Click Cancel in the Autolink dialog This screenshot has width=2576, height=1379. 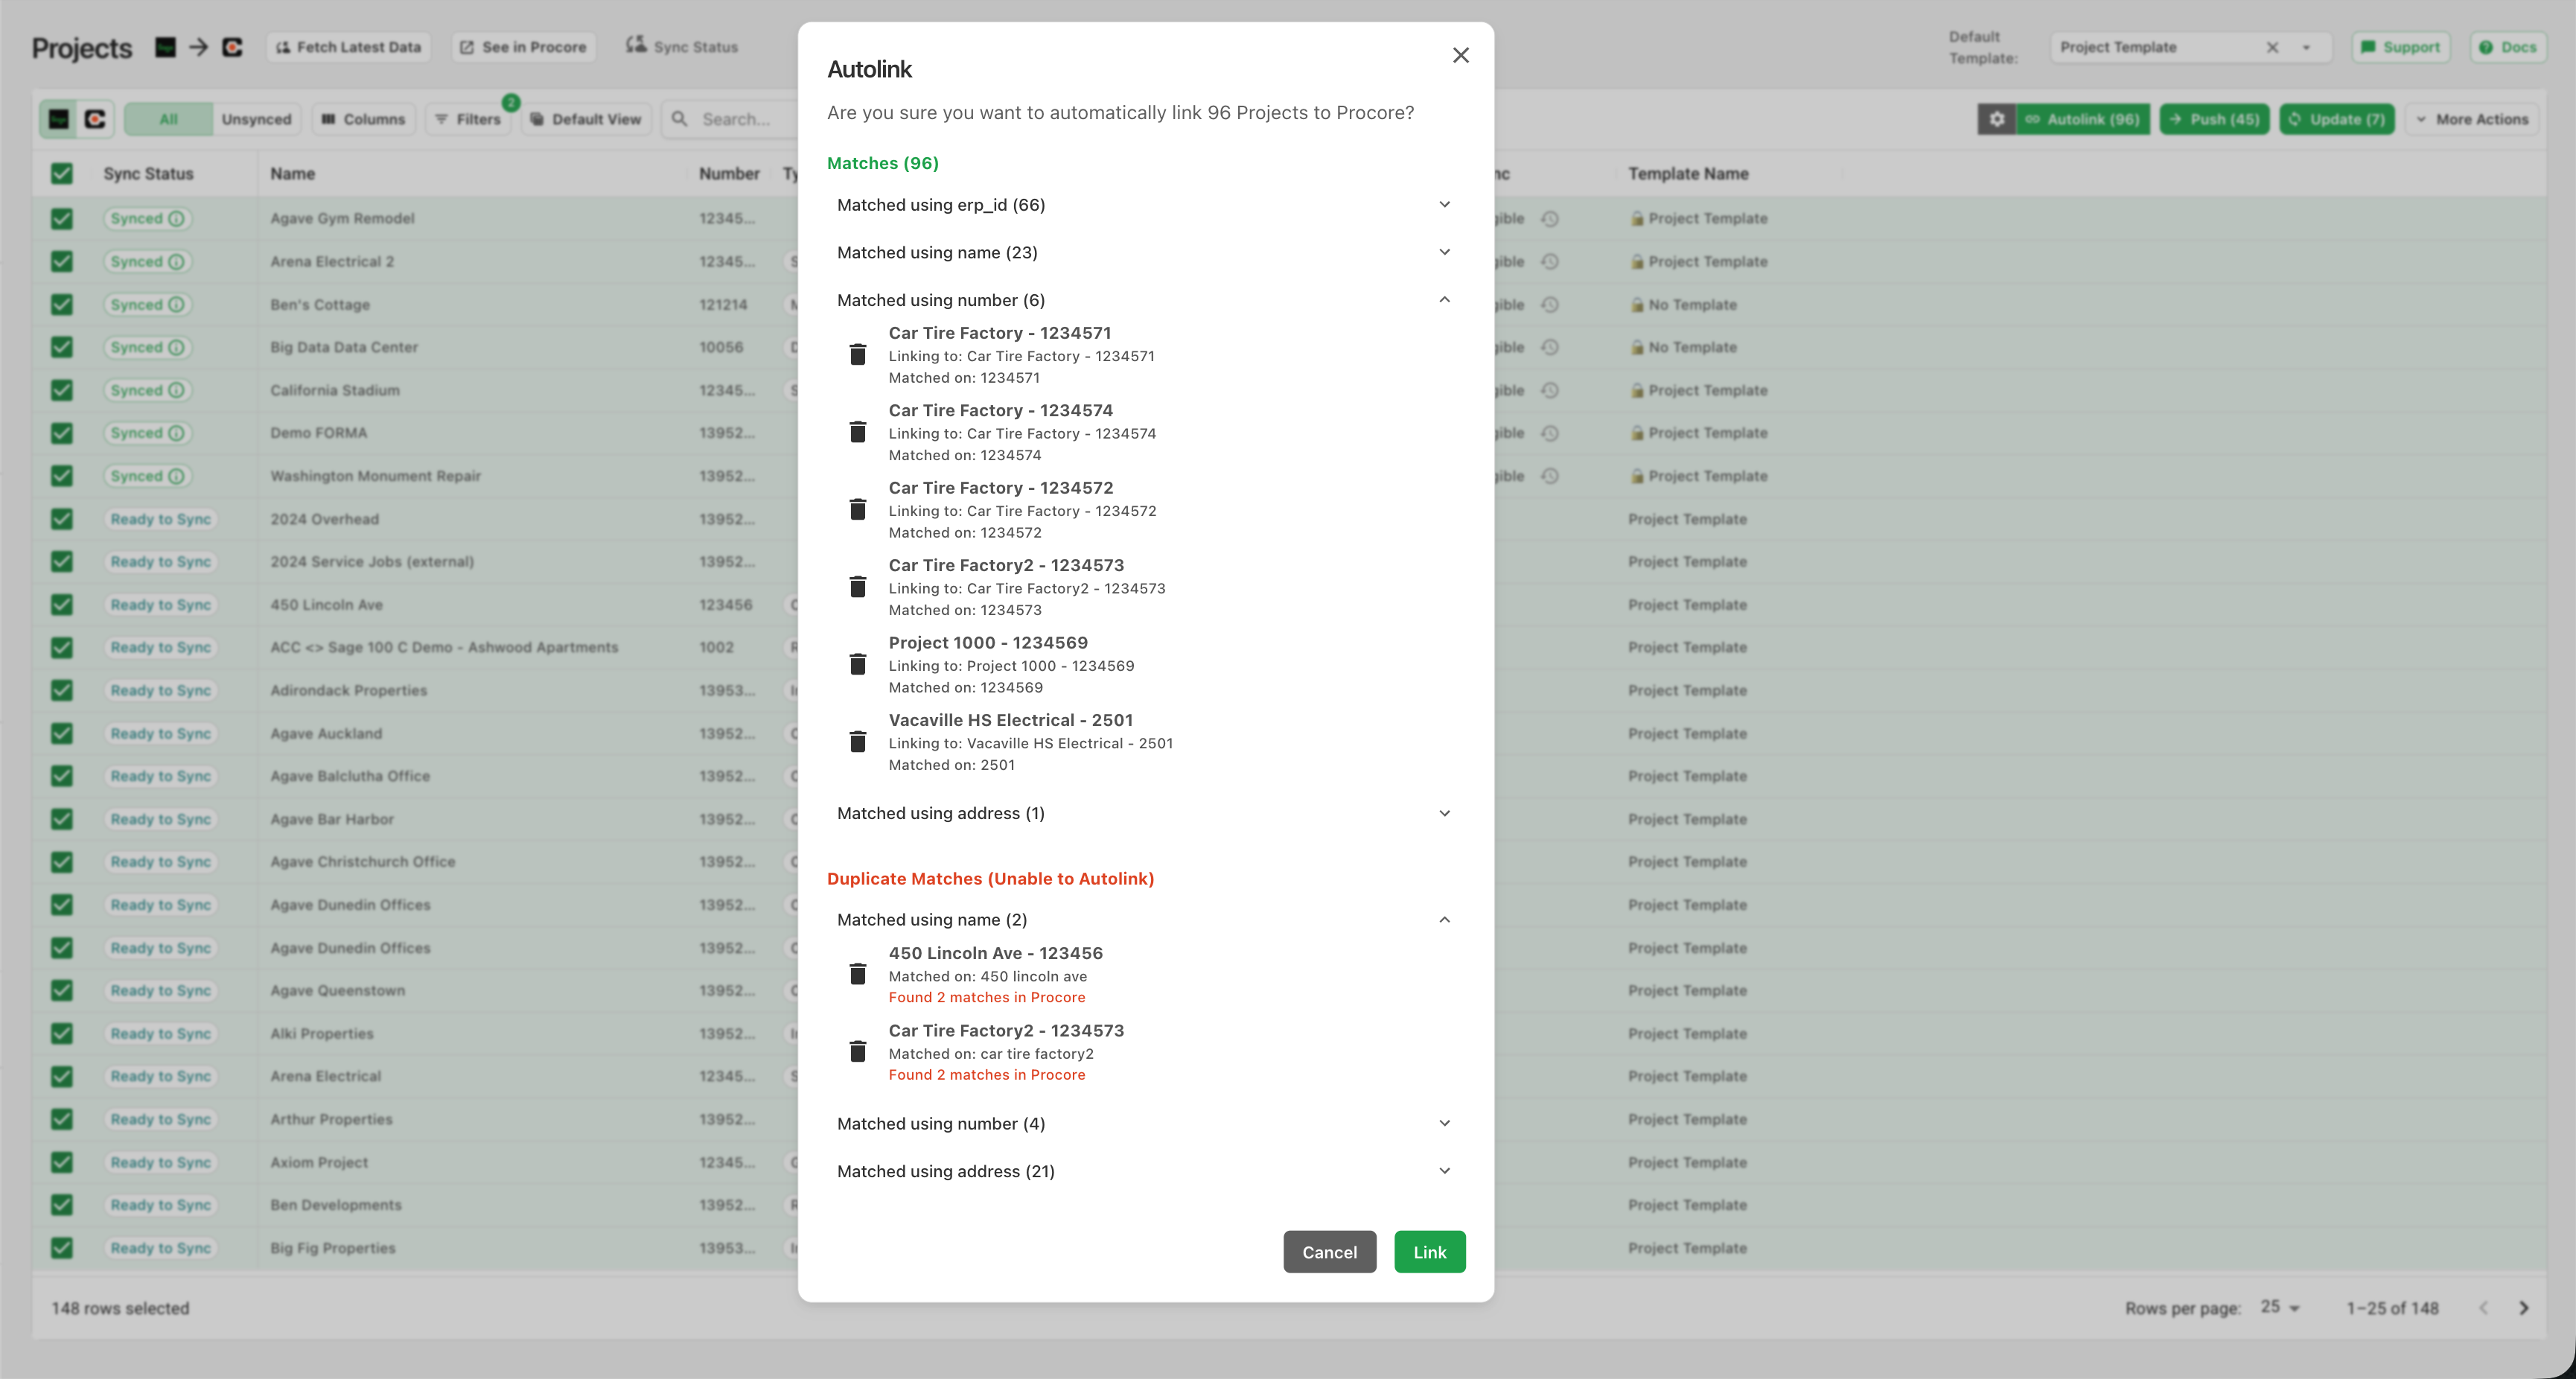(x=1329, y=1252)
